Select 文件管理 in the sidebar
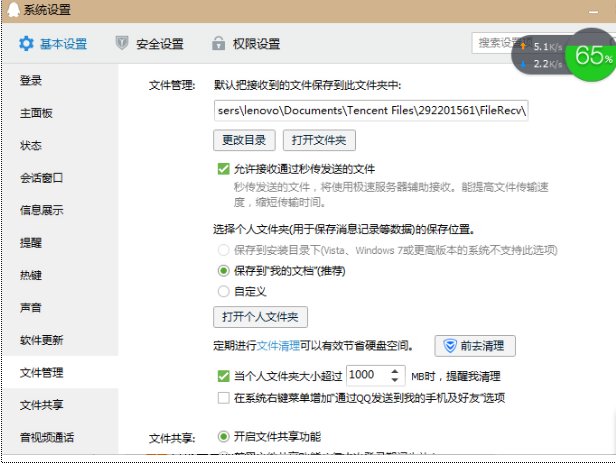 click(62, 372)
